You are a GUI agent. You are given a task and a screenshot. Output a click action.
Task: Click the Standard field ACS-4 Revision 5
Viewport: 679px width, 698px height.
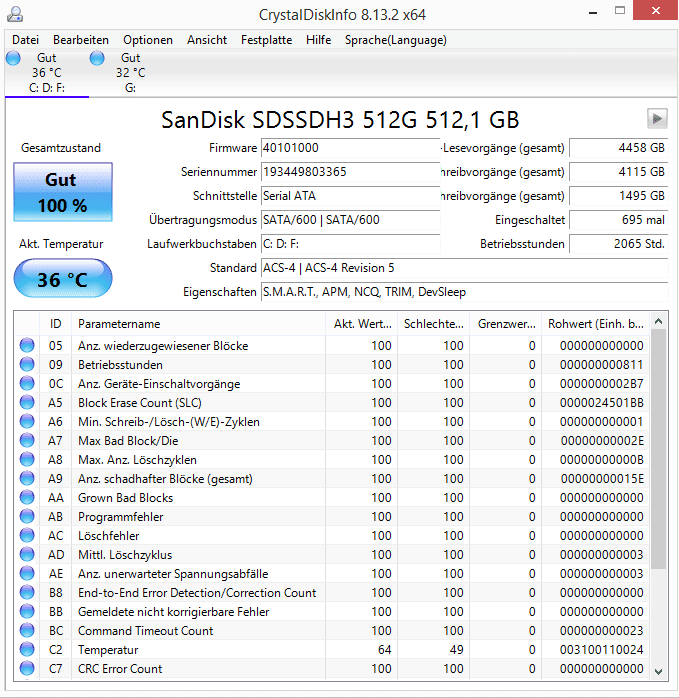(x=464, y=268)
